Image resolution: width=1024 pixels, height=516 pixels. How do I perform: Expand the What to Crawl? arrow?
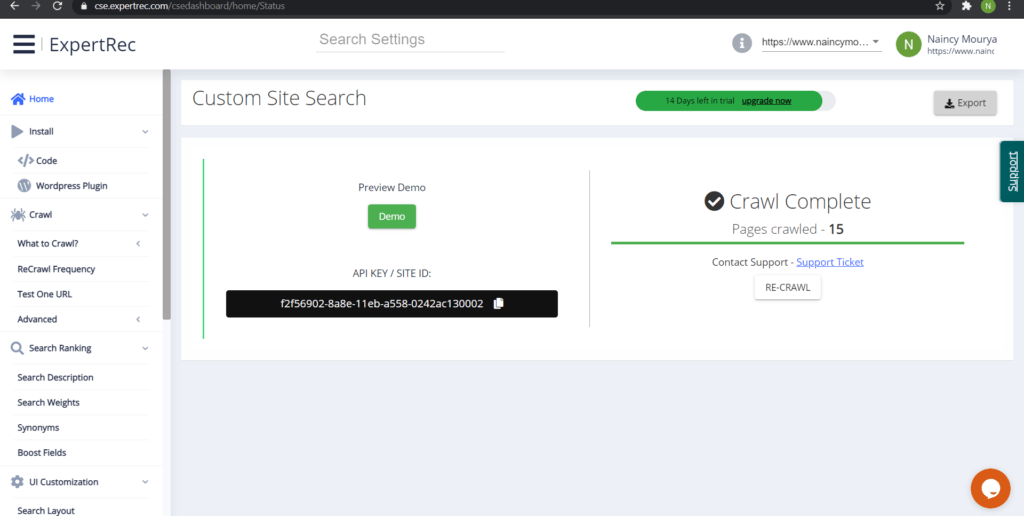138,244
